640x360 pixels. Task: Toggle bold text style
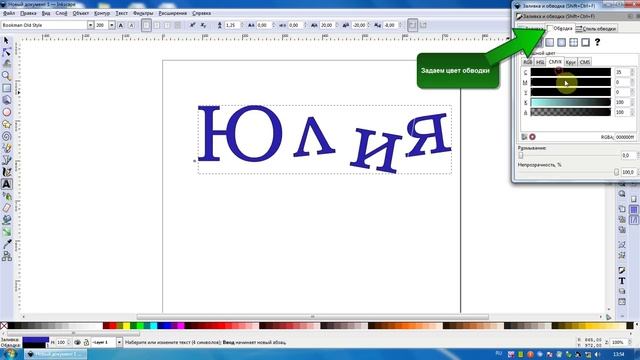[x=121, y=25]
